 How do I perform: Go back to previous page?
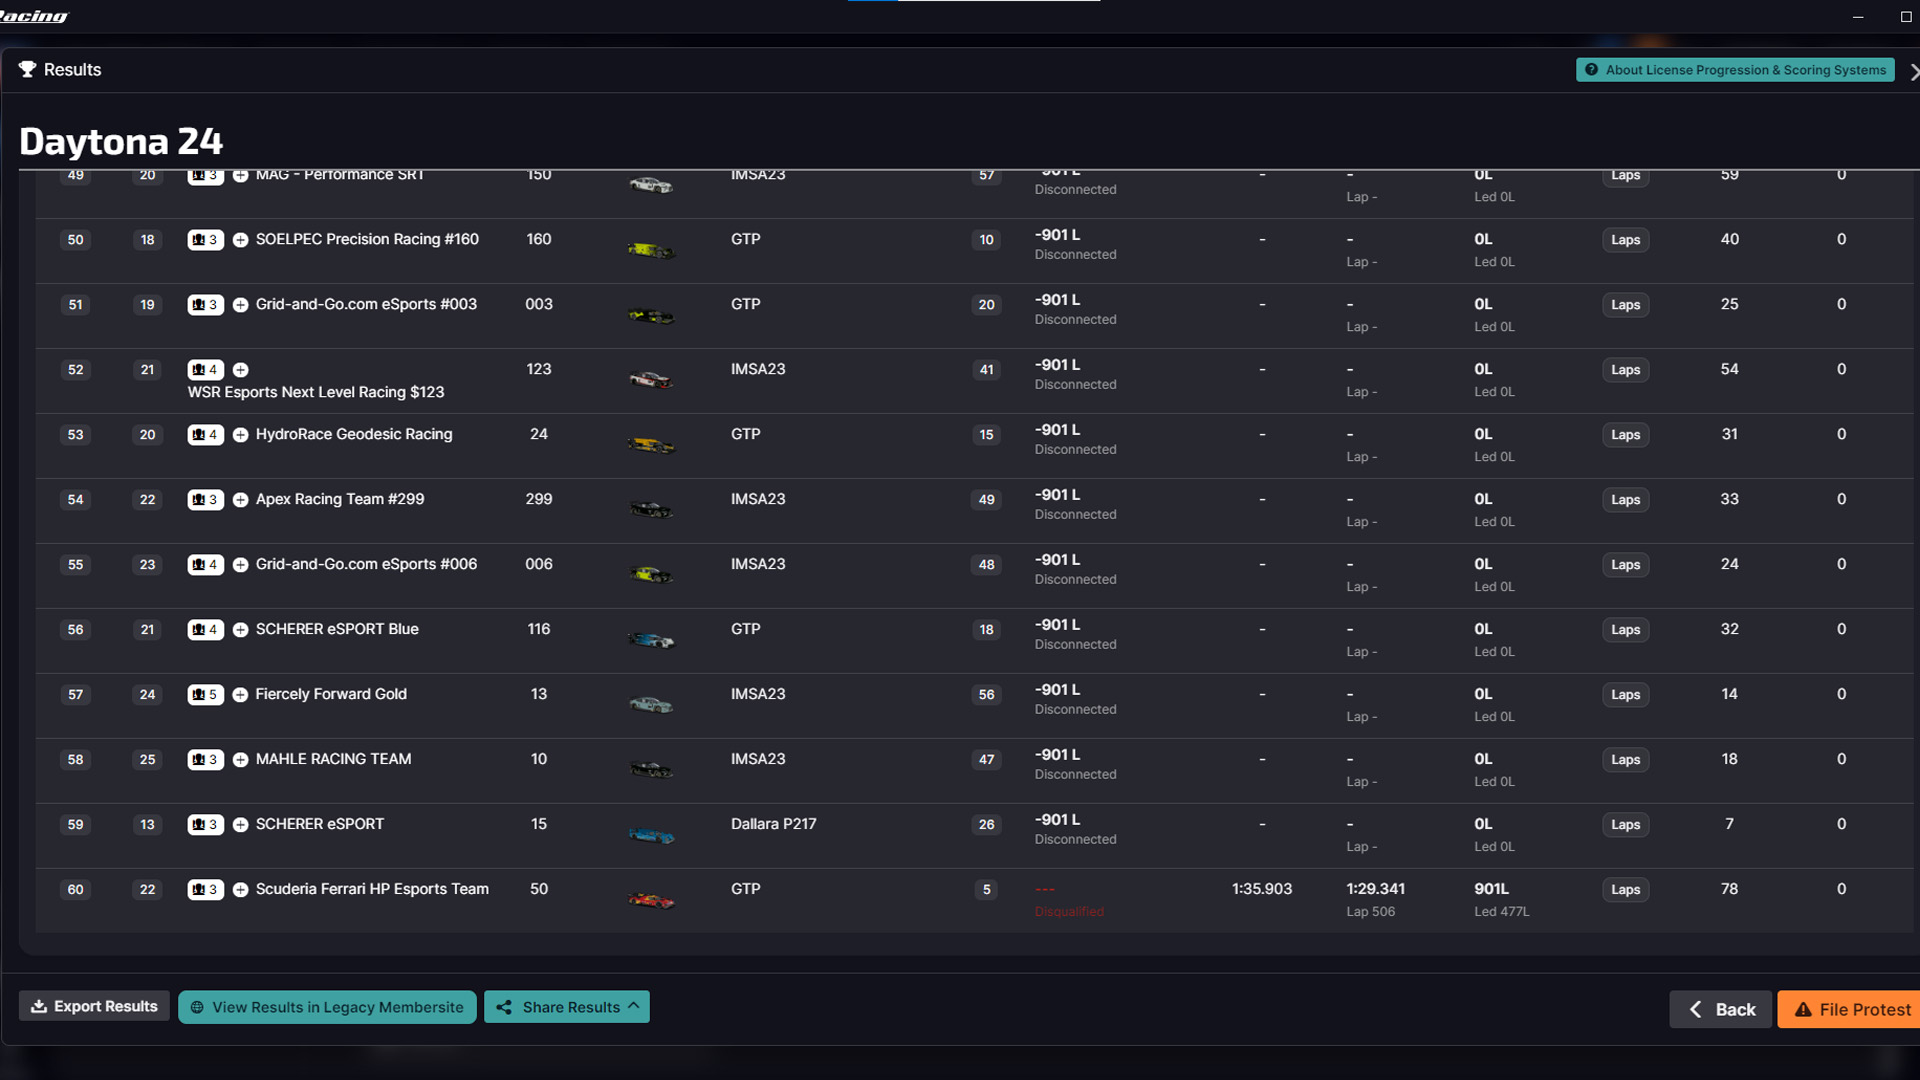(1721, 1010)
